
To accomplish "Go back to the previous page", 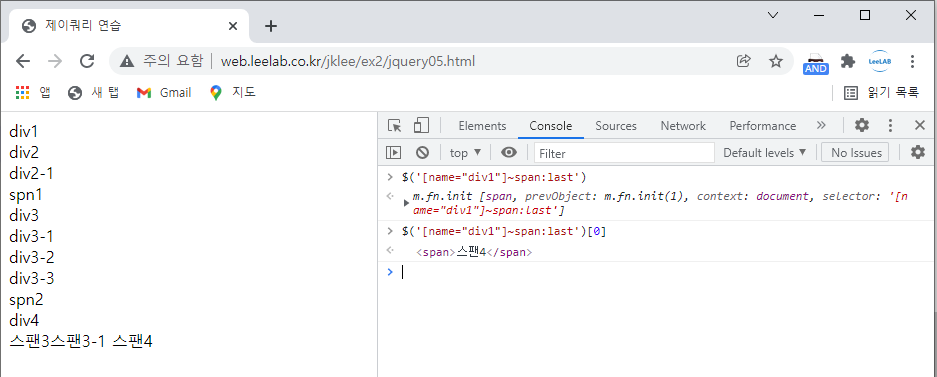I will (x=23, y=61).
